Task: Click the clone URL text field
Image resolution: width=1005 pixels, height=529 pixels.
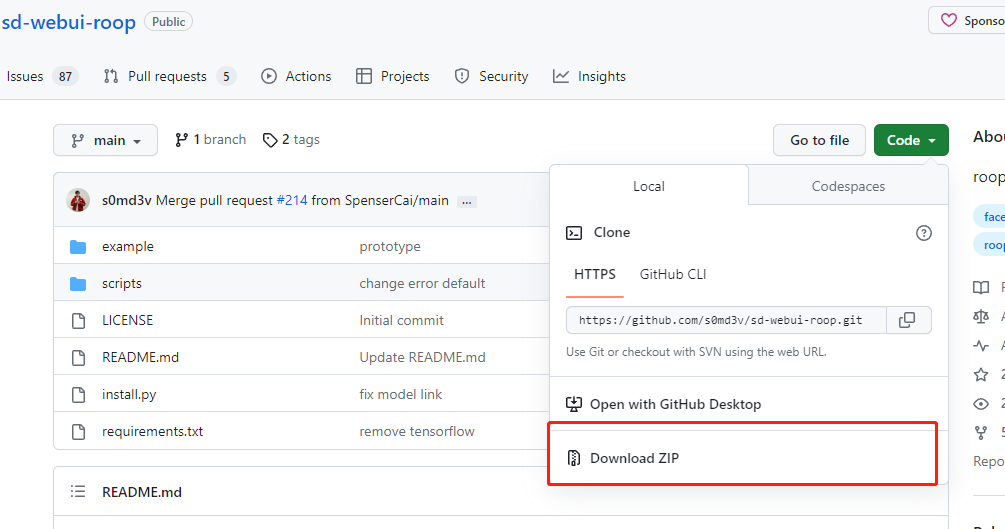Action: pos(726,320)
